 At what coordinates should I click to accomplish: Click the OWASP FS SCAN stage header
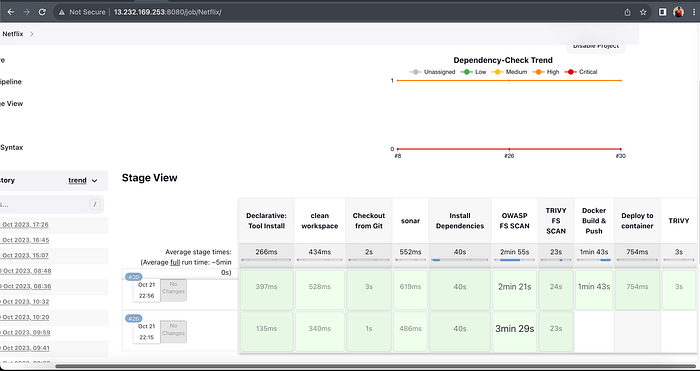(x=515, y=221)
